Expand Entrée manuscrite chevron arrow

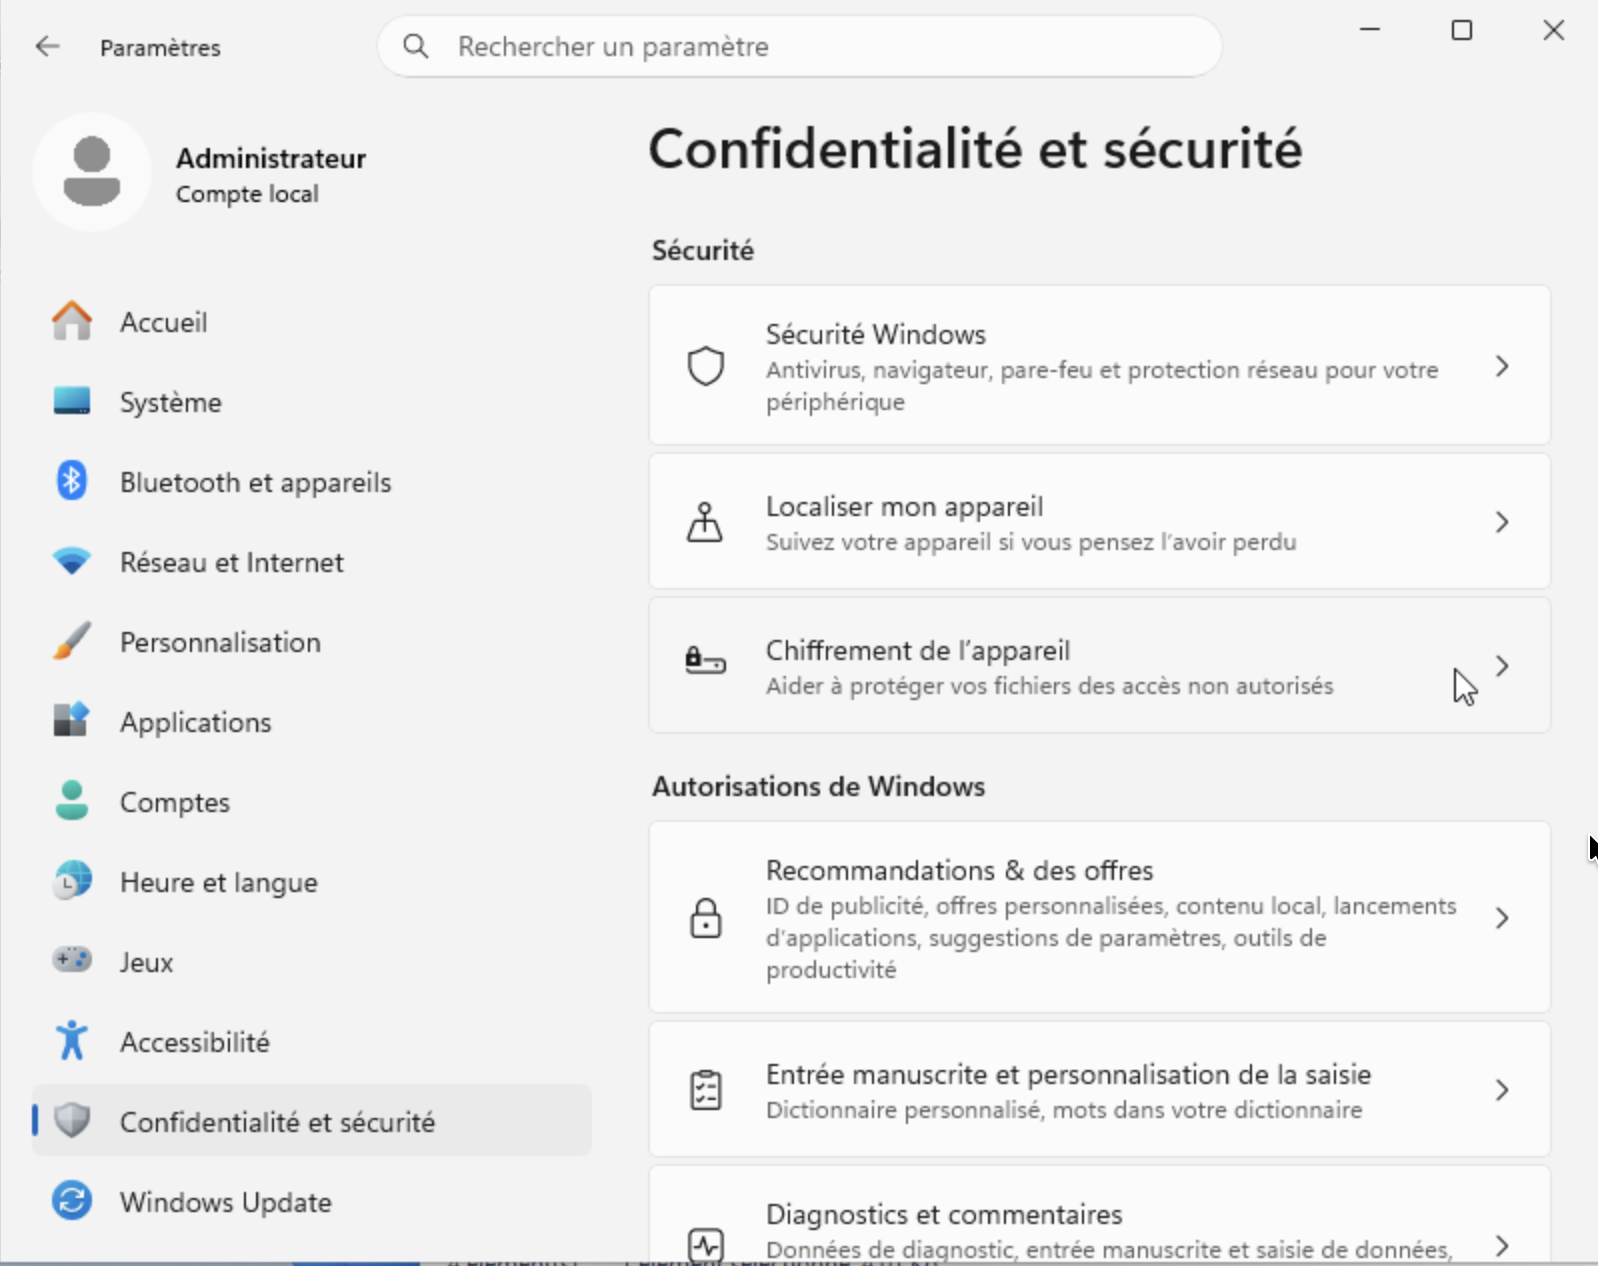1502,1090
